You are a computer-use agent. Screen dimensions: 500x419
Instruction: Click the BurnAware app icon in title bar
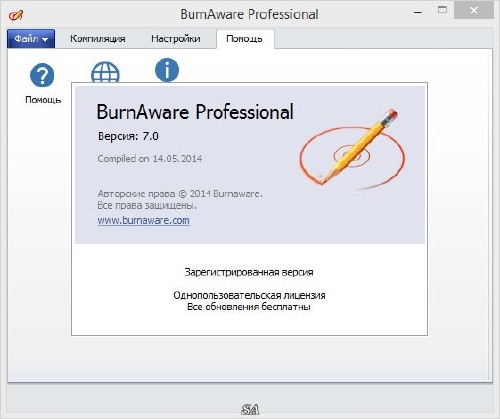tap(16, 15)
